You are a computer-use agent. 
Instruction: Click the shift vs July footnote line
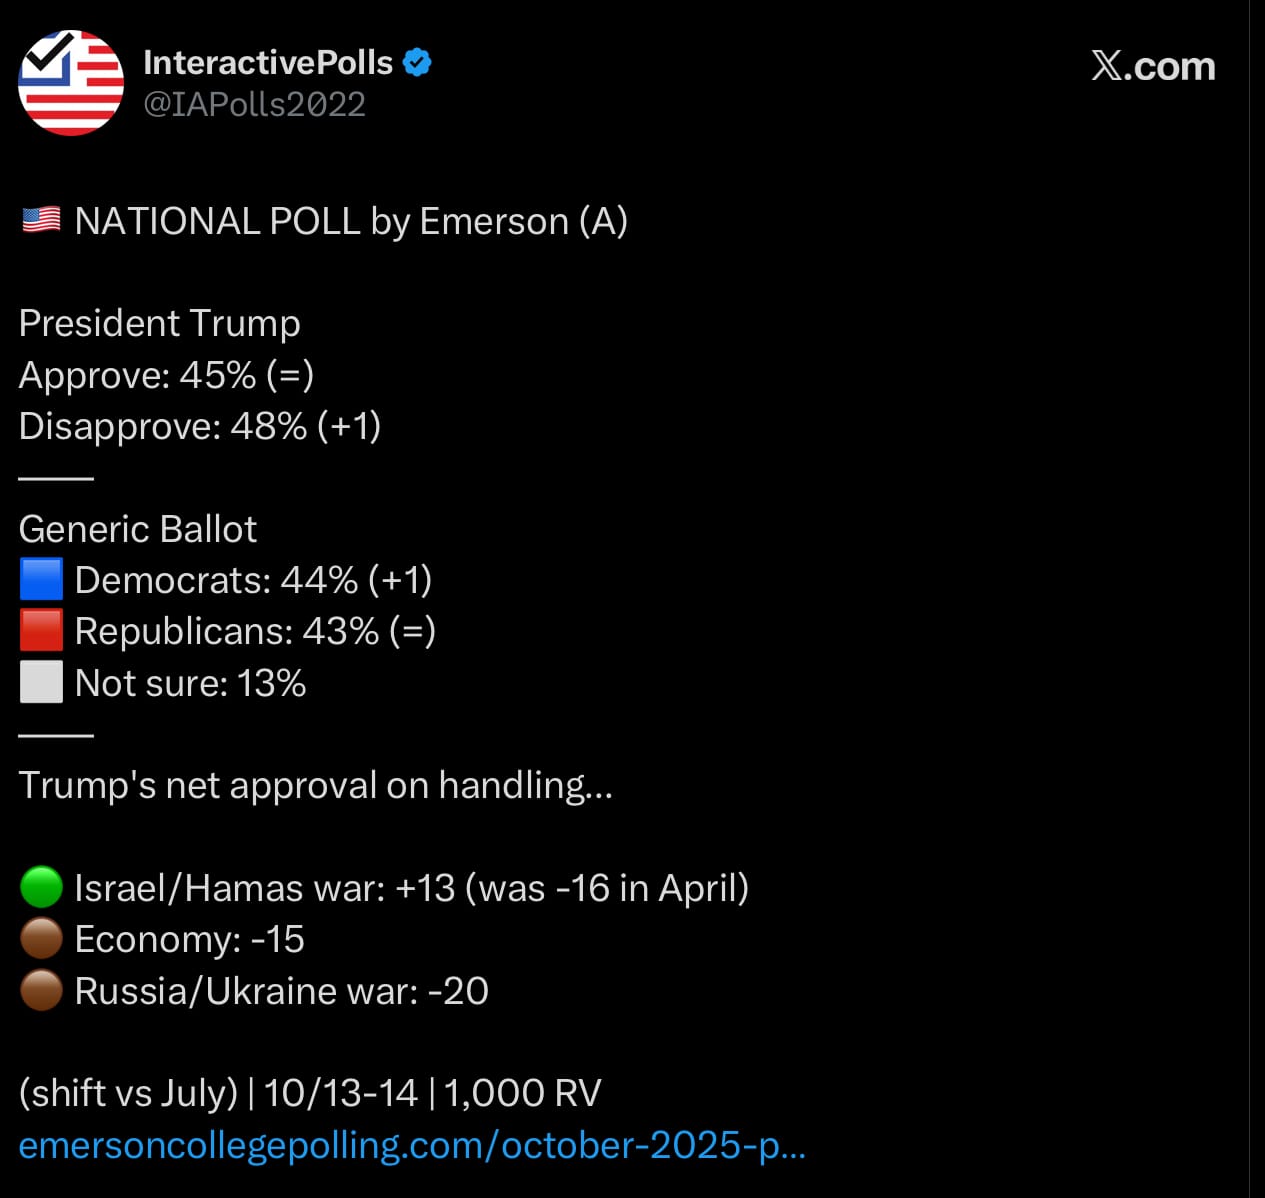point(310,1093)
